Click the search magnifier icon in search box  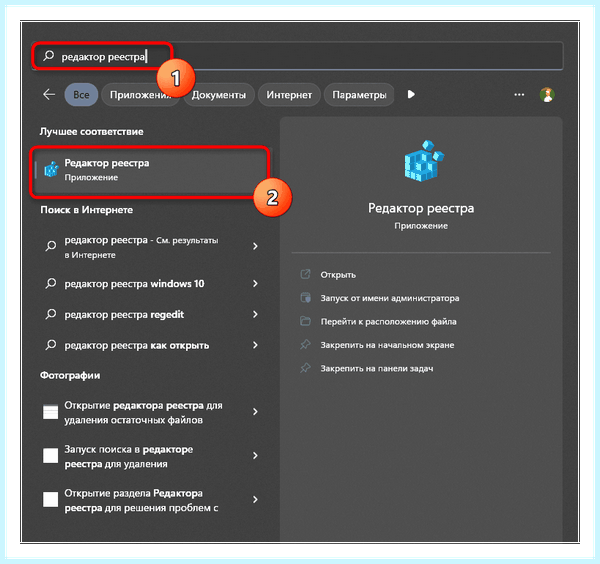pos(49,56)
